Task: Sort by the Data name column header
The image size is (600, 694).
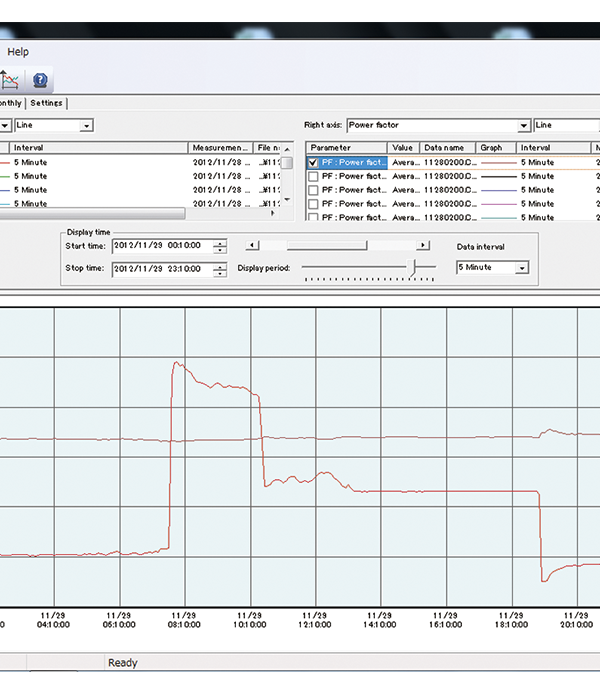Action: [x=447, y=147]
